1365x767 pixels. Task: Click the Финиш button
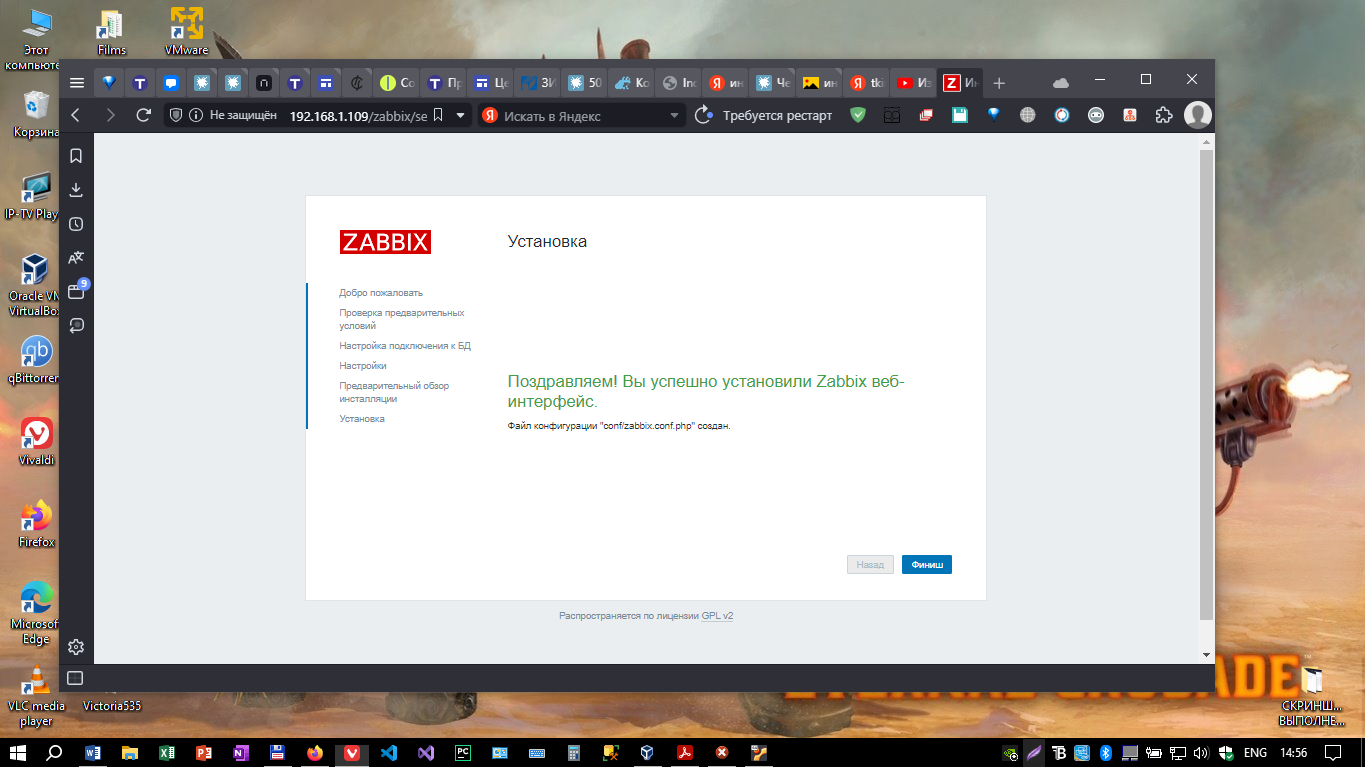tap(926, 565)
